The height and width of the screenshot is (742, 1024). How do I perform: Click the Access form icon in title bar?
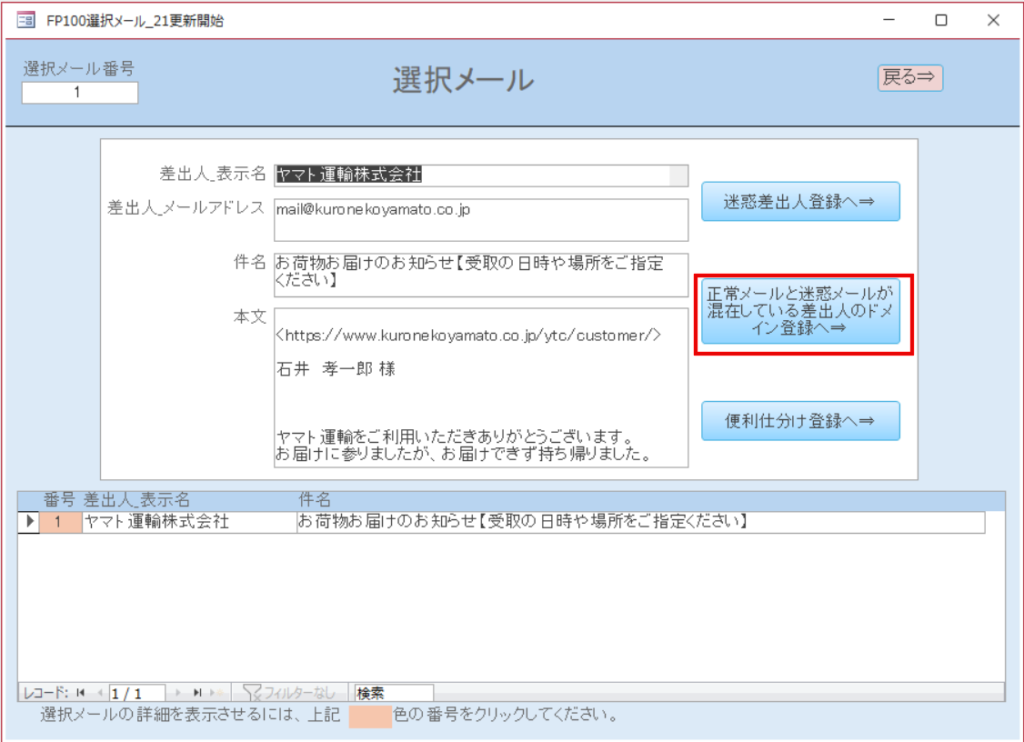coord(25,20)
